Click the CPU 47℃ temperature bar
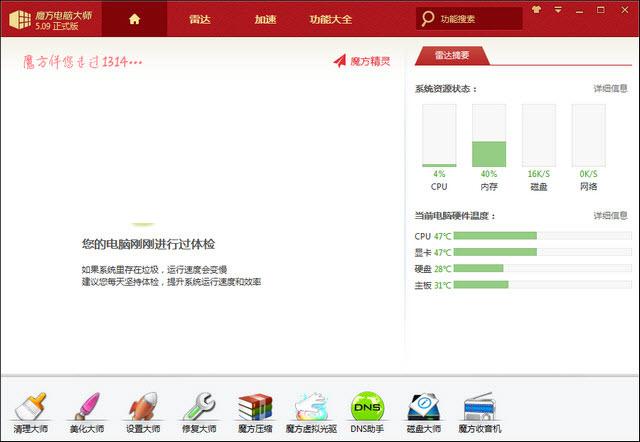Image resolution: width=640 pixels, height=442 pixels. pos(542,236)
